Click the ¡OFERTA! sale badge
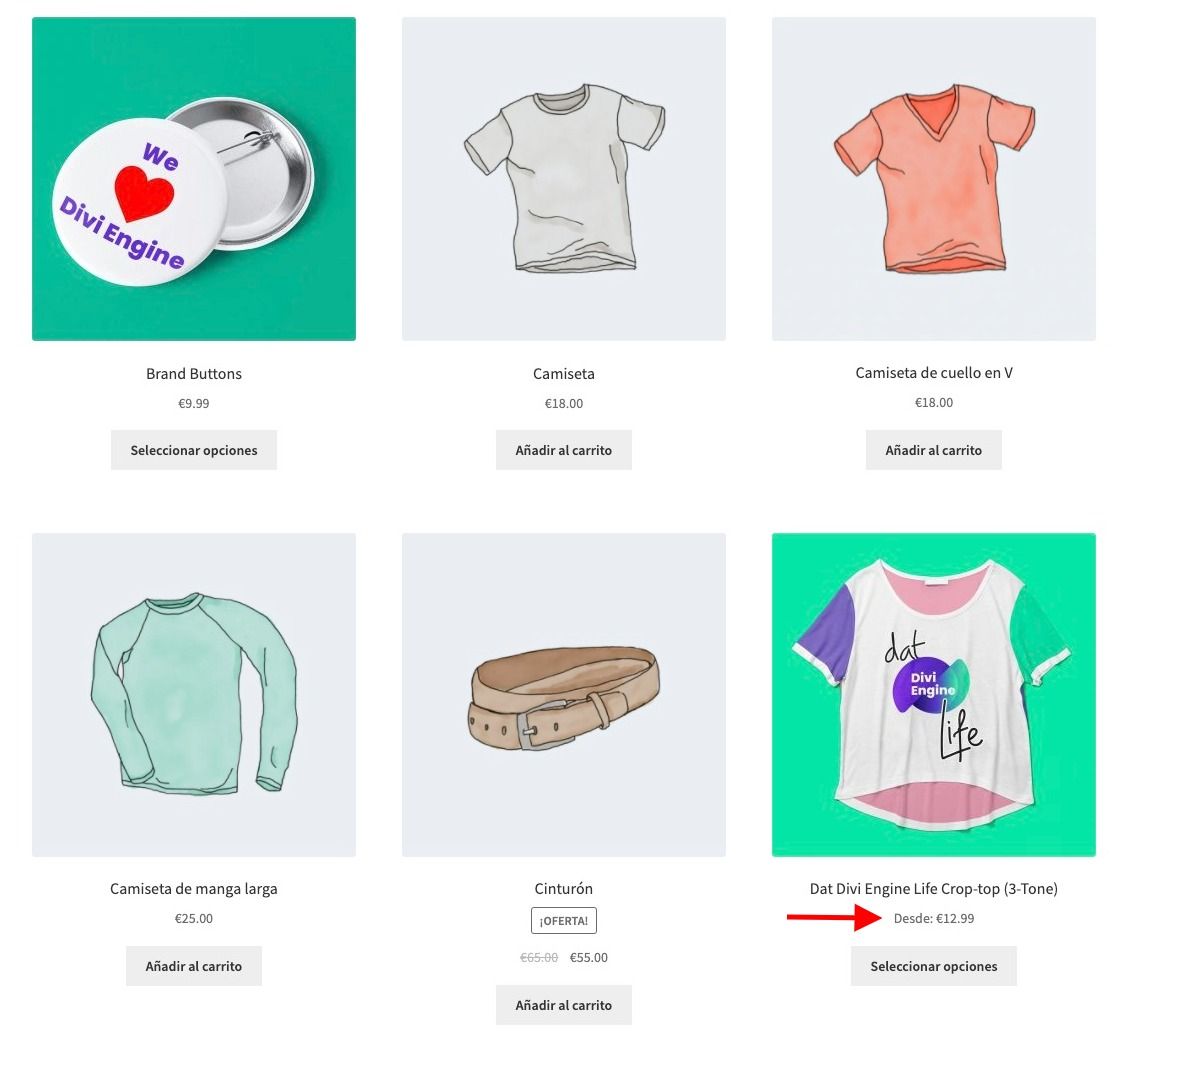This screenshot has height=1079, width=1182. point(564,921)
